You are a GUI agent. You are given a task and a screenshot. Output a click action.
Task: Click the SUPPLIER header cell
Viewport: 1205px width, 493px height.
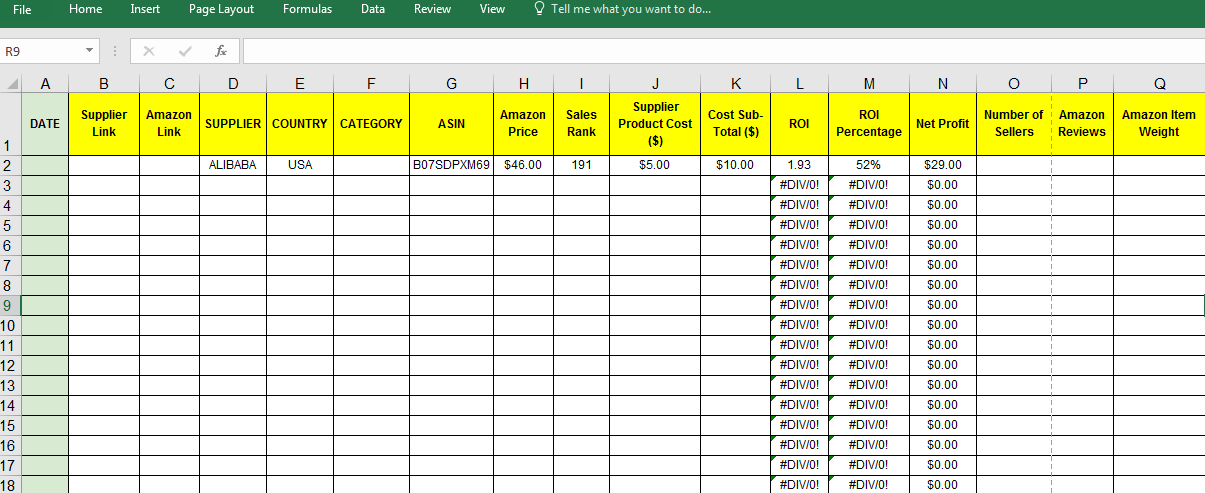pyautogui.click(x=233, y=124)
